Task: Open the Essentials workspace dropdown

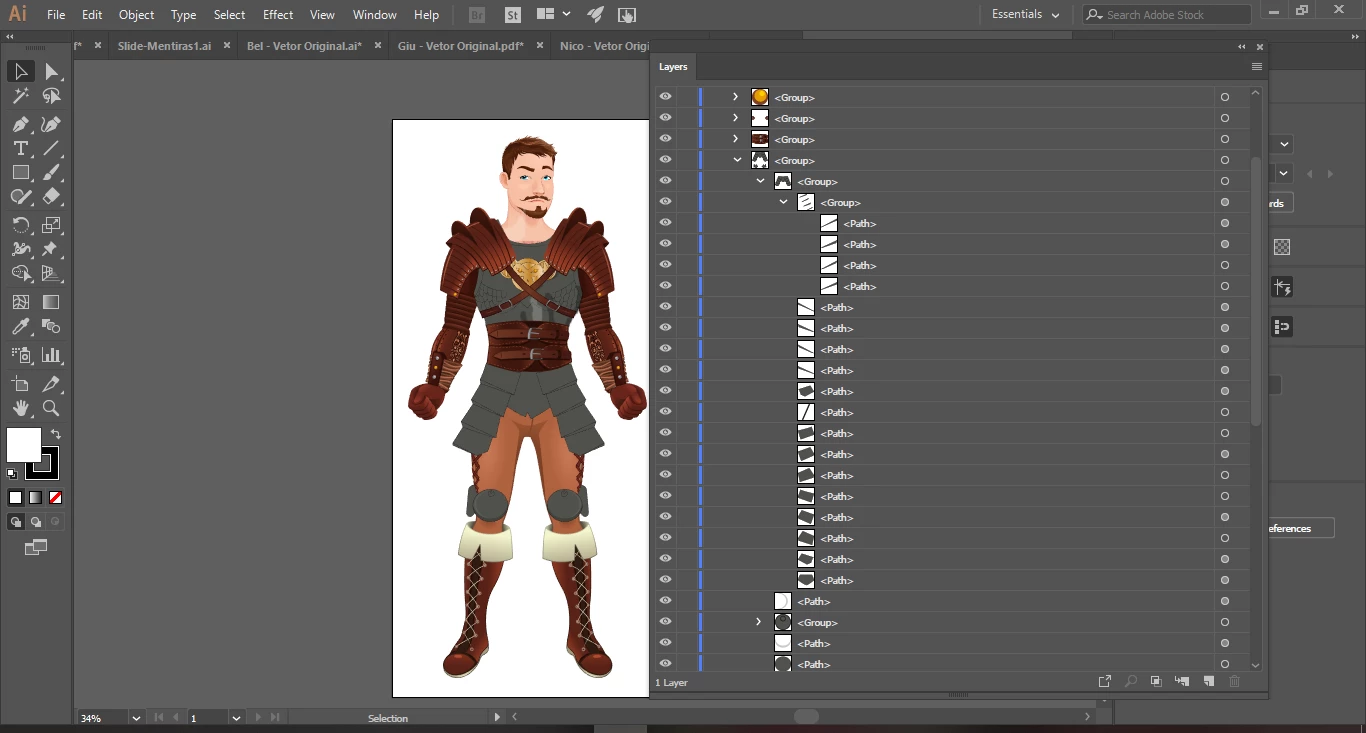Action: (1025, 15)
